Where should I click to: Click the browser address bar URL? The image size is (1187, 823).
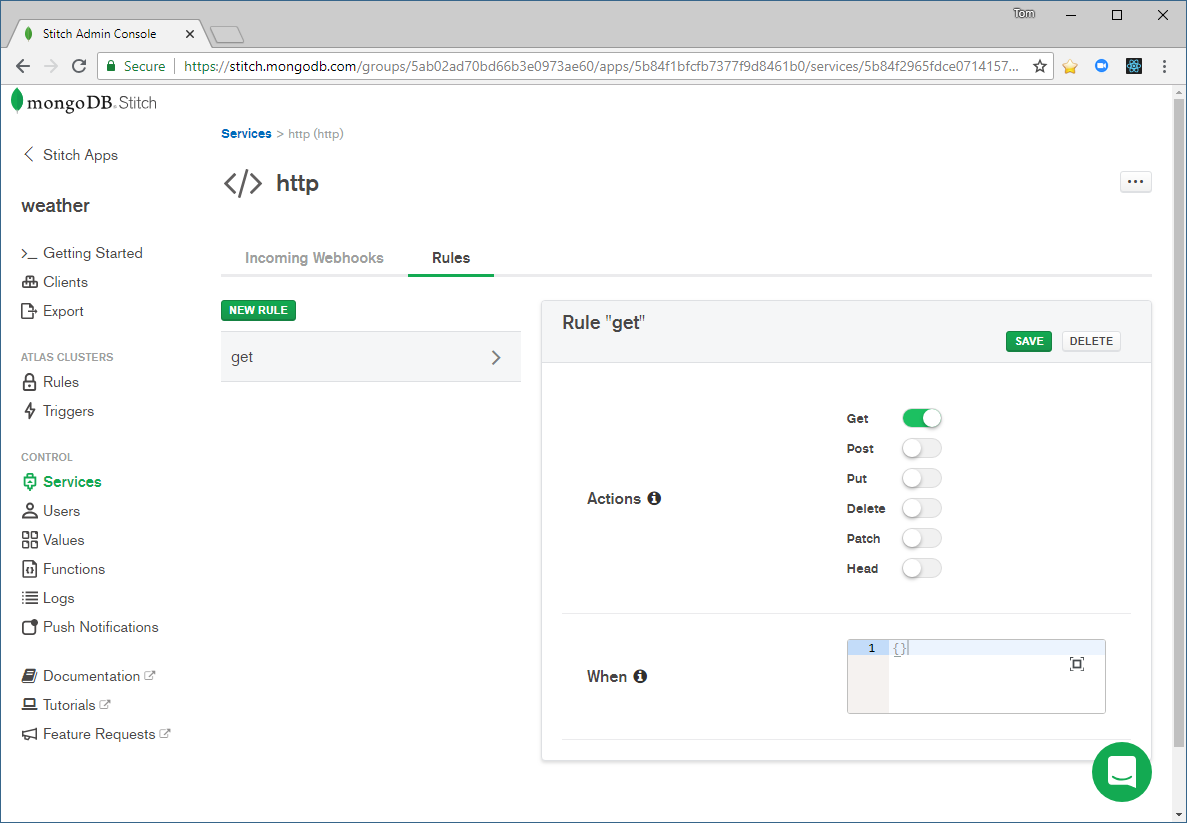[x=602, y=67]
